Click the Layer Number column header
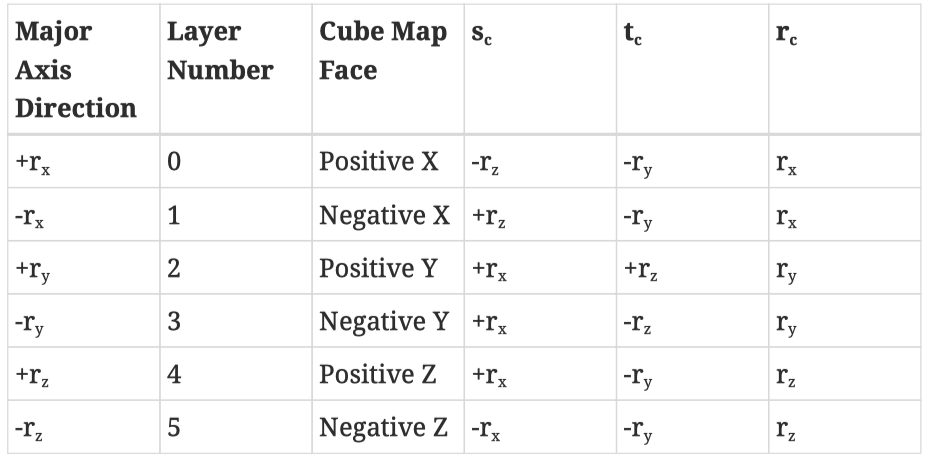This screenshot has width=932, height=464. (x=219, y=52)
